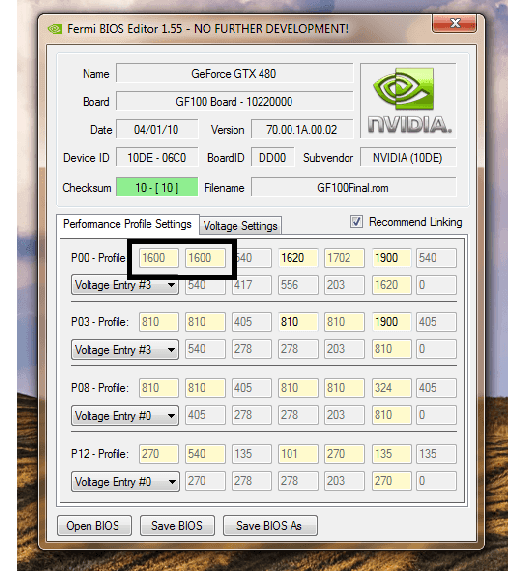Viewport: 508px width, 571px height.
Task: Click the P00 row 417 value field
Action: pyautogui.click(x=252, y=285)
